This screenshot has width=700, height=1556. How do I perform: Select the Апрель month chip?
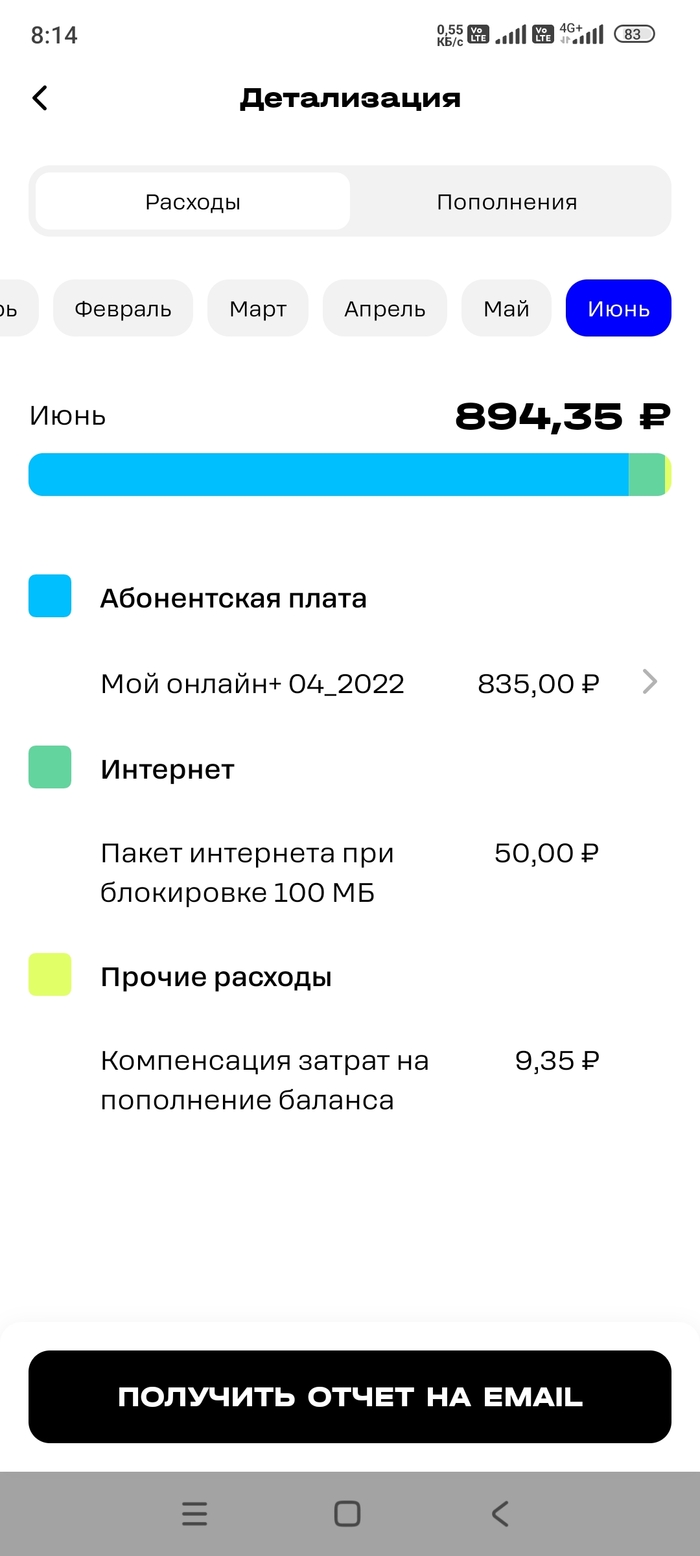(385, 309)
